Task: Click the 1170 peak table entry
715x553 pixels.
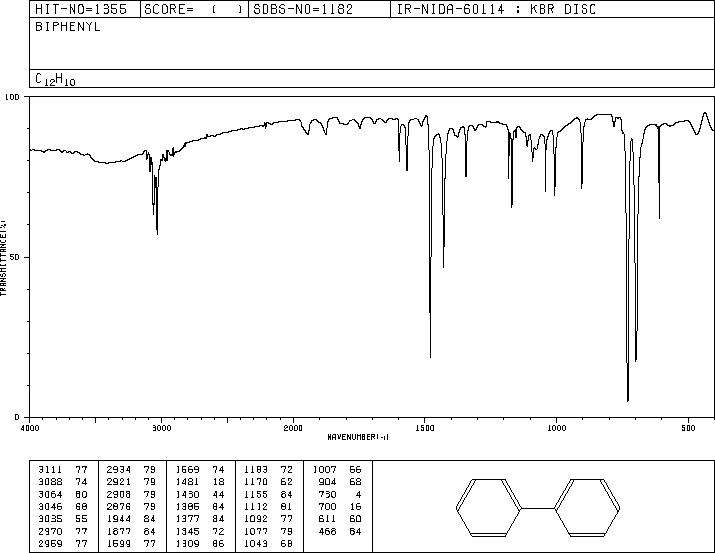Action: click(x=269, y=482)
